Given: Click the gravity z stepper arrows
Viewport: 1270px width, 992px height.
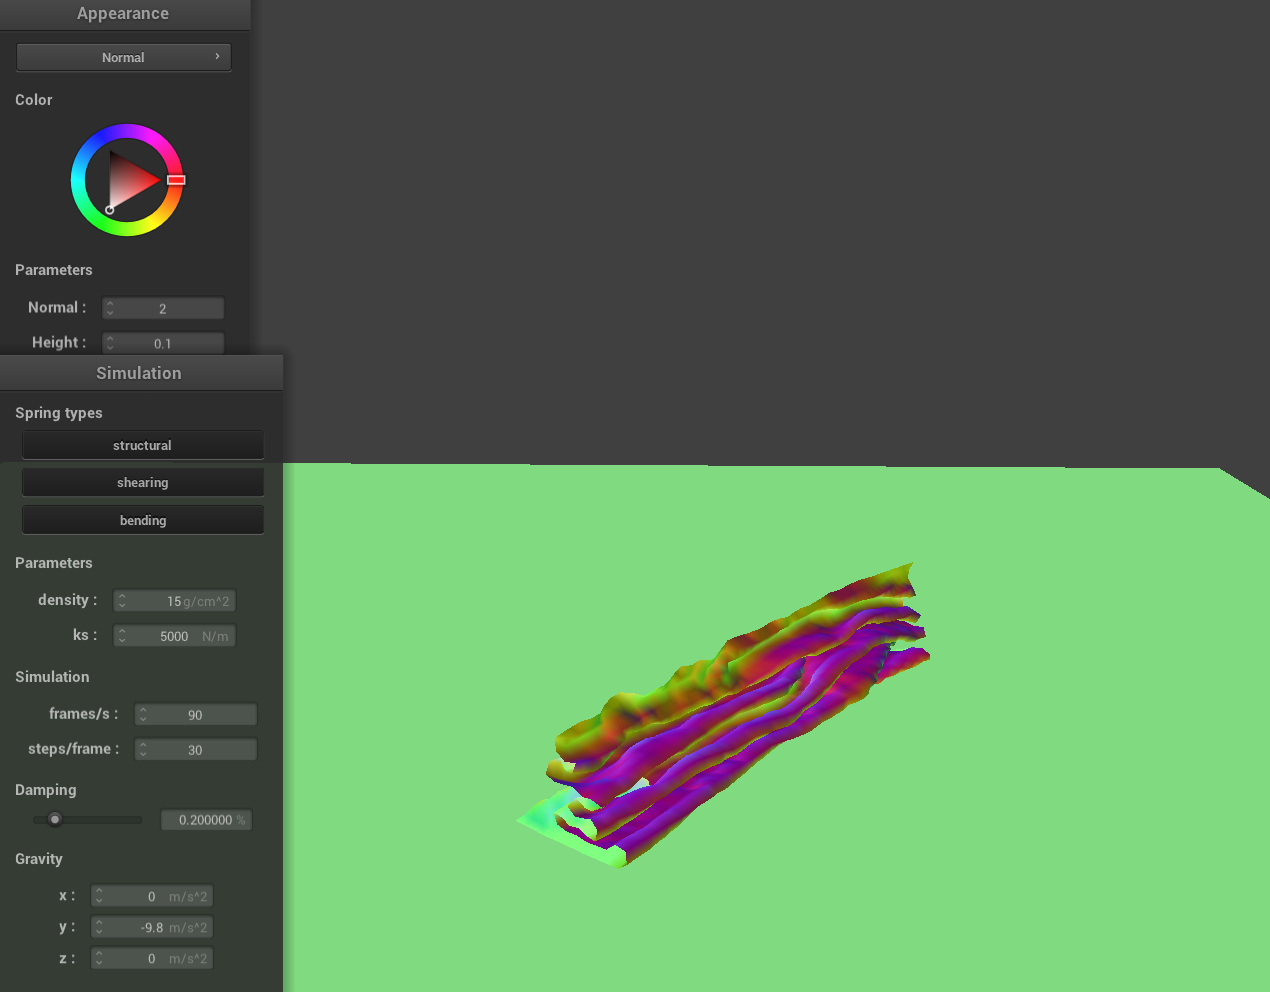Looking at the screenshot, I should (x=99, y=958).
